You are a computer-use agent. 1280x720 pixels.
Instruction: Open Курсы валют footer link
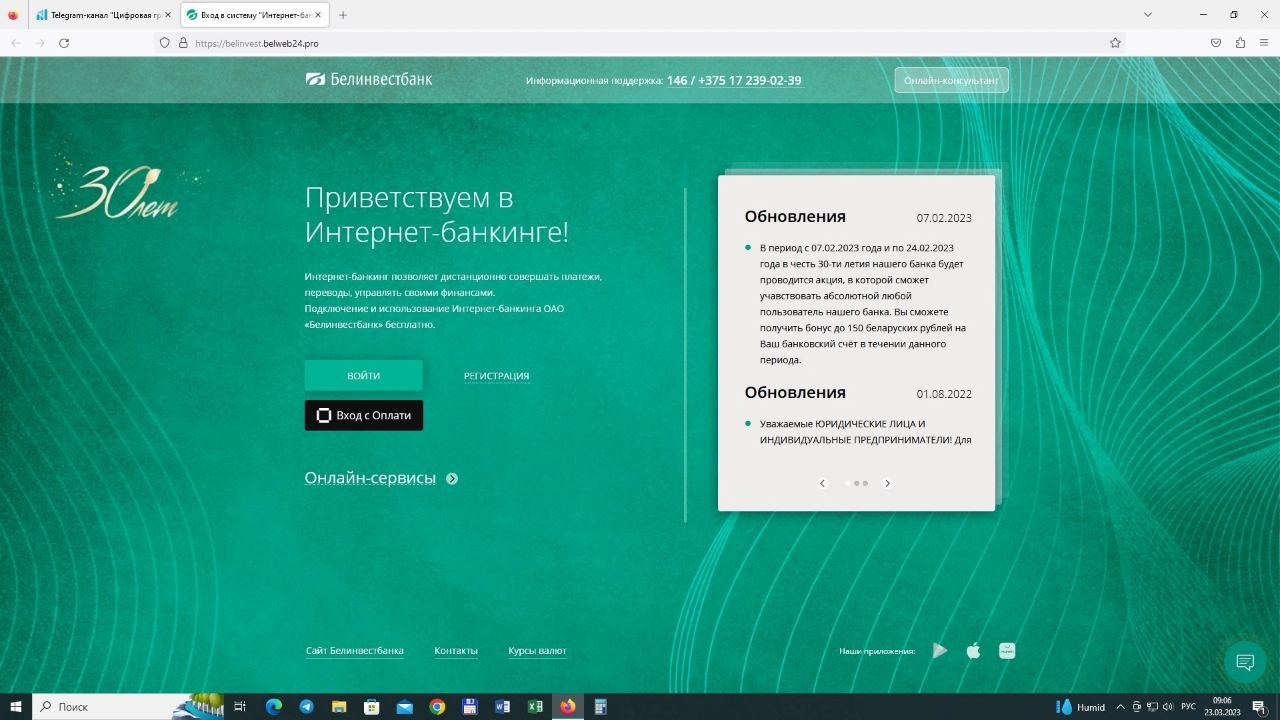coord(537,651)
